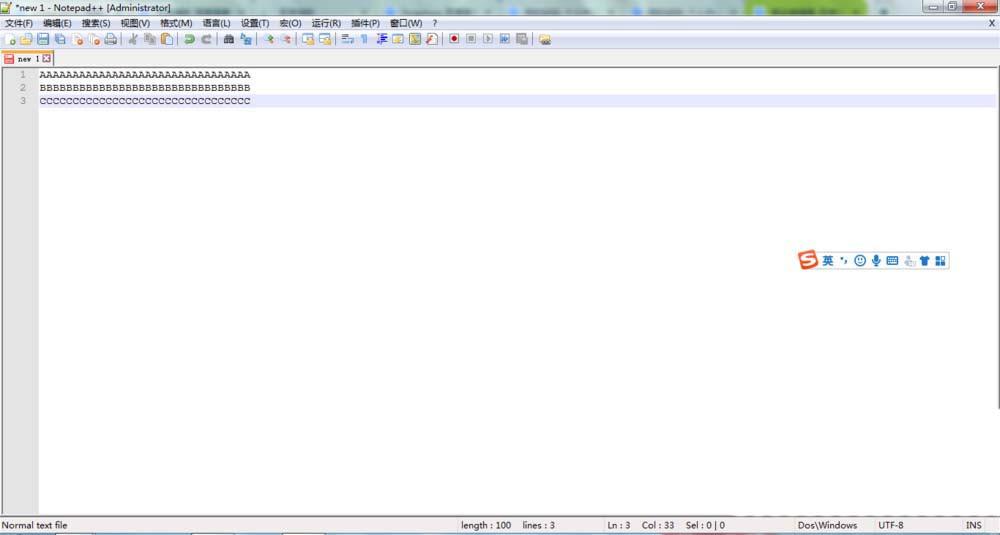
Task: Undo the last edit with green arrow
Action: point(189,39)
